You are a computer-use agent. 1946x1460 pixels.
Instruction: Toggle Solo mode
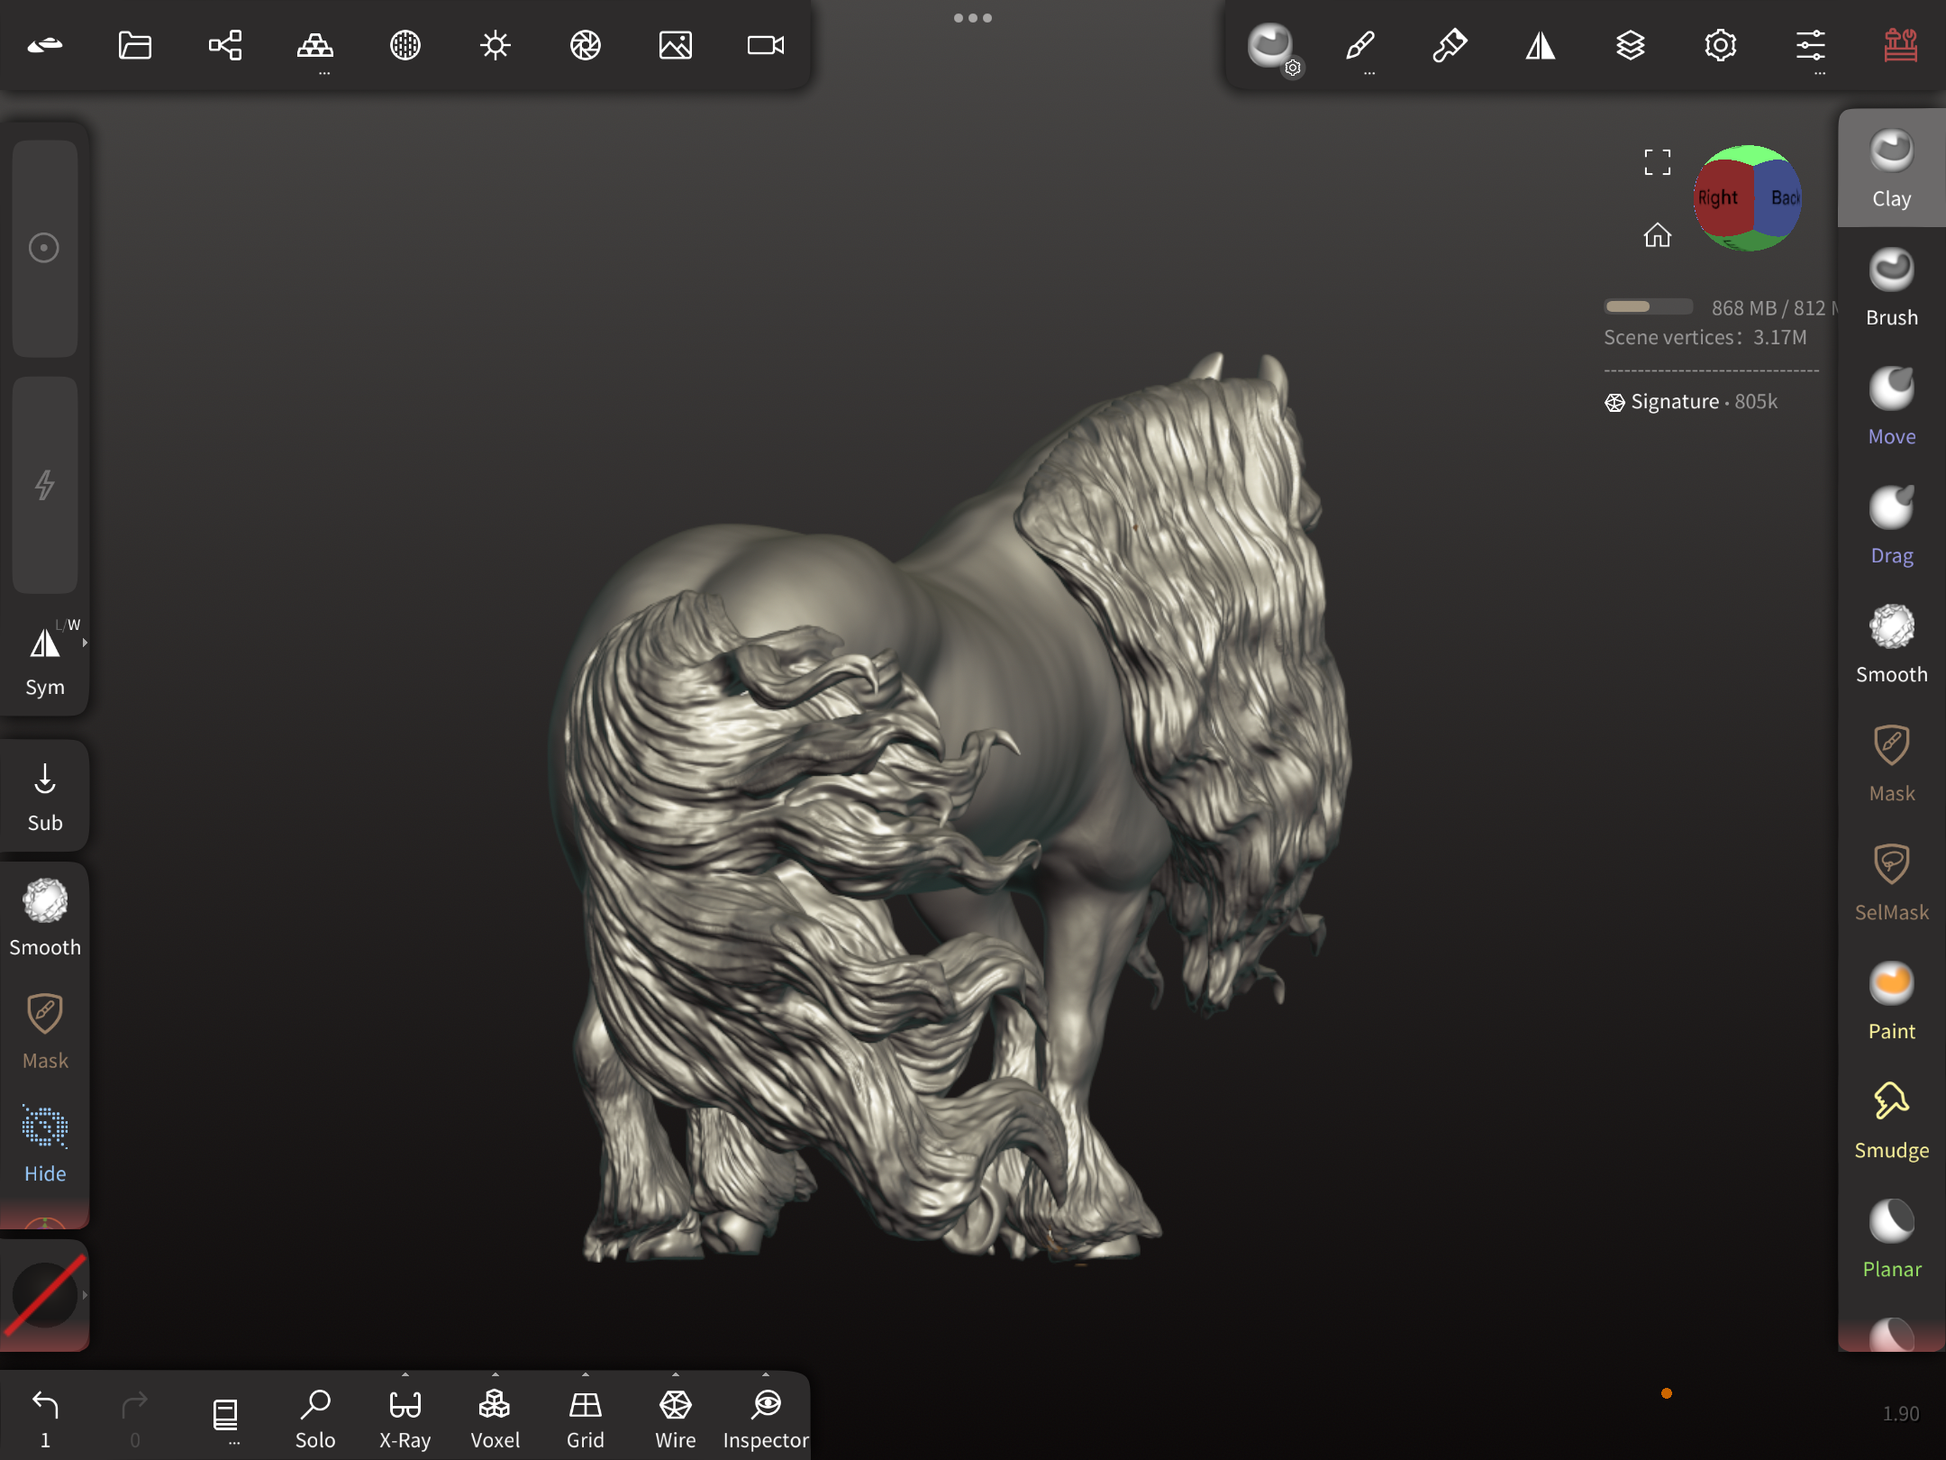click(315, 1416)
